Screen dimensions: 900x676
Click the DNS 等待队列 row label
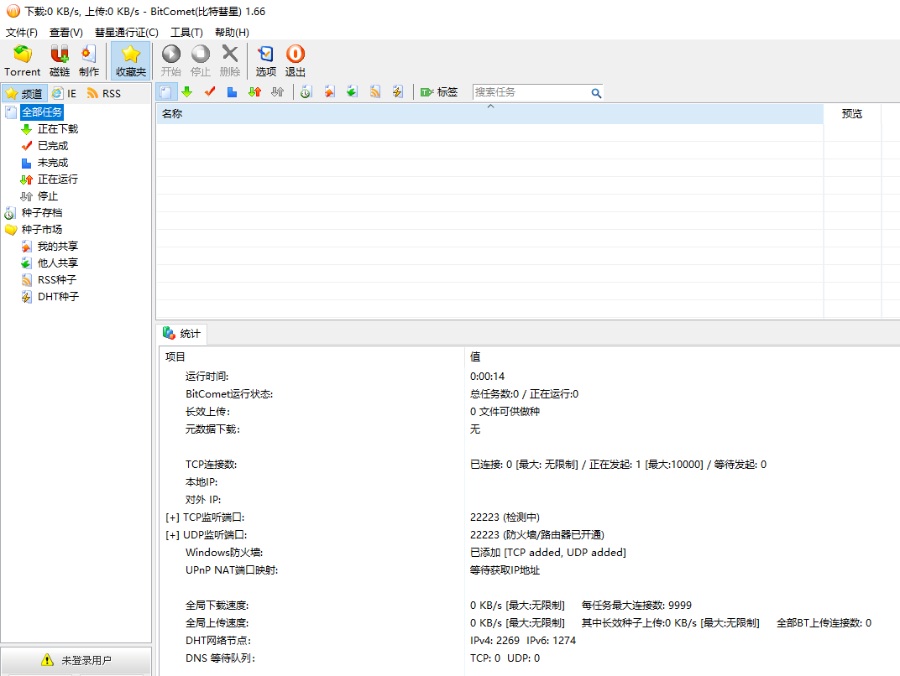[220, 658]
